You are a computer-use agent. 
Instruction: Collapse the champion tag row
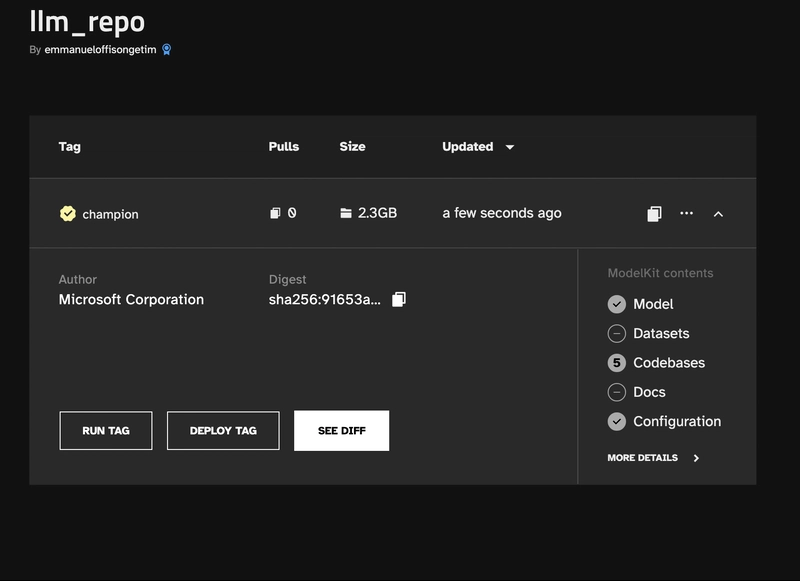(x=718, y=214)
